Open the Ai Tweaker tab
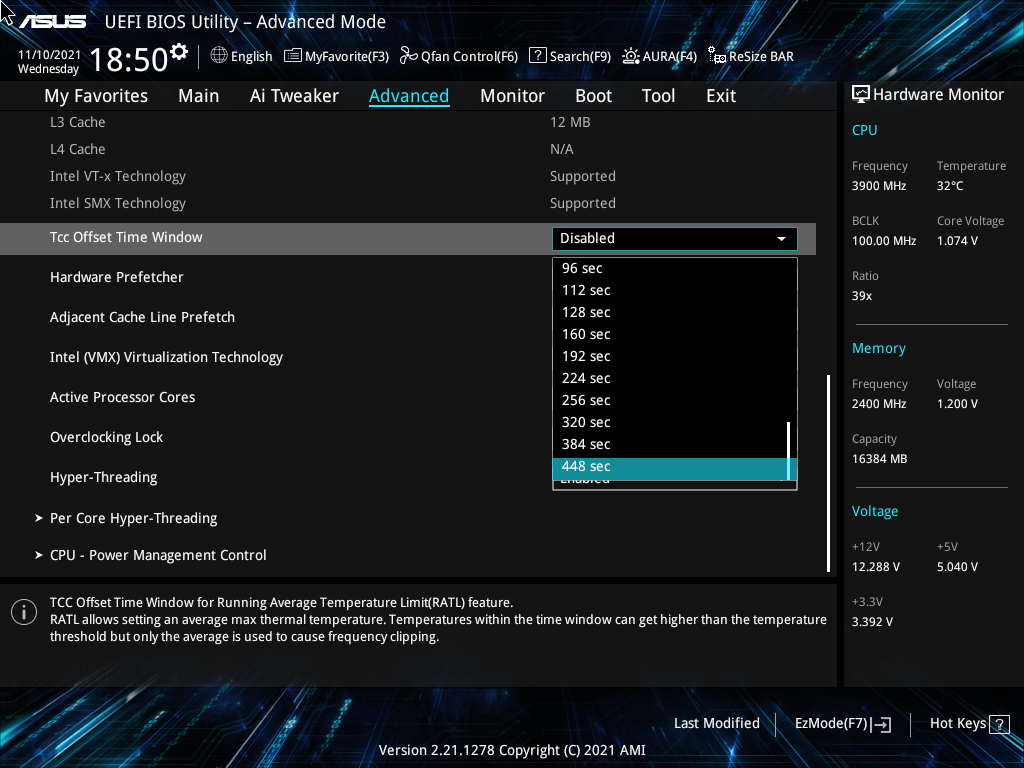Image resolution: width=1024 pixels, height=768 pixels. (294, 96)
